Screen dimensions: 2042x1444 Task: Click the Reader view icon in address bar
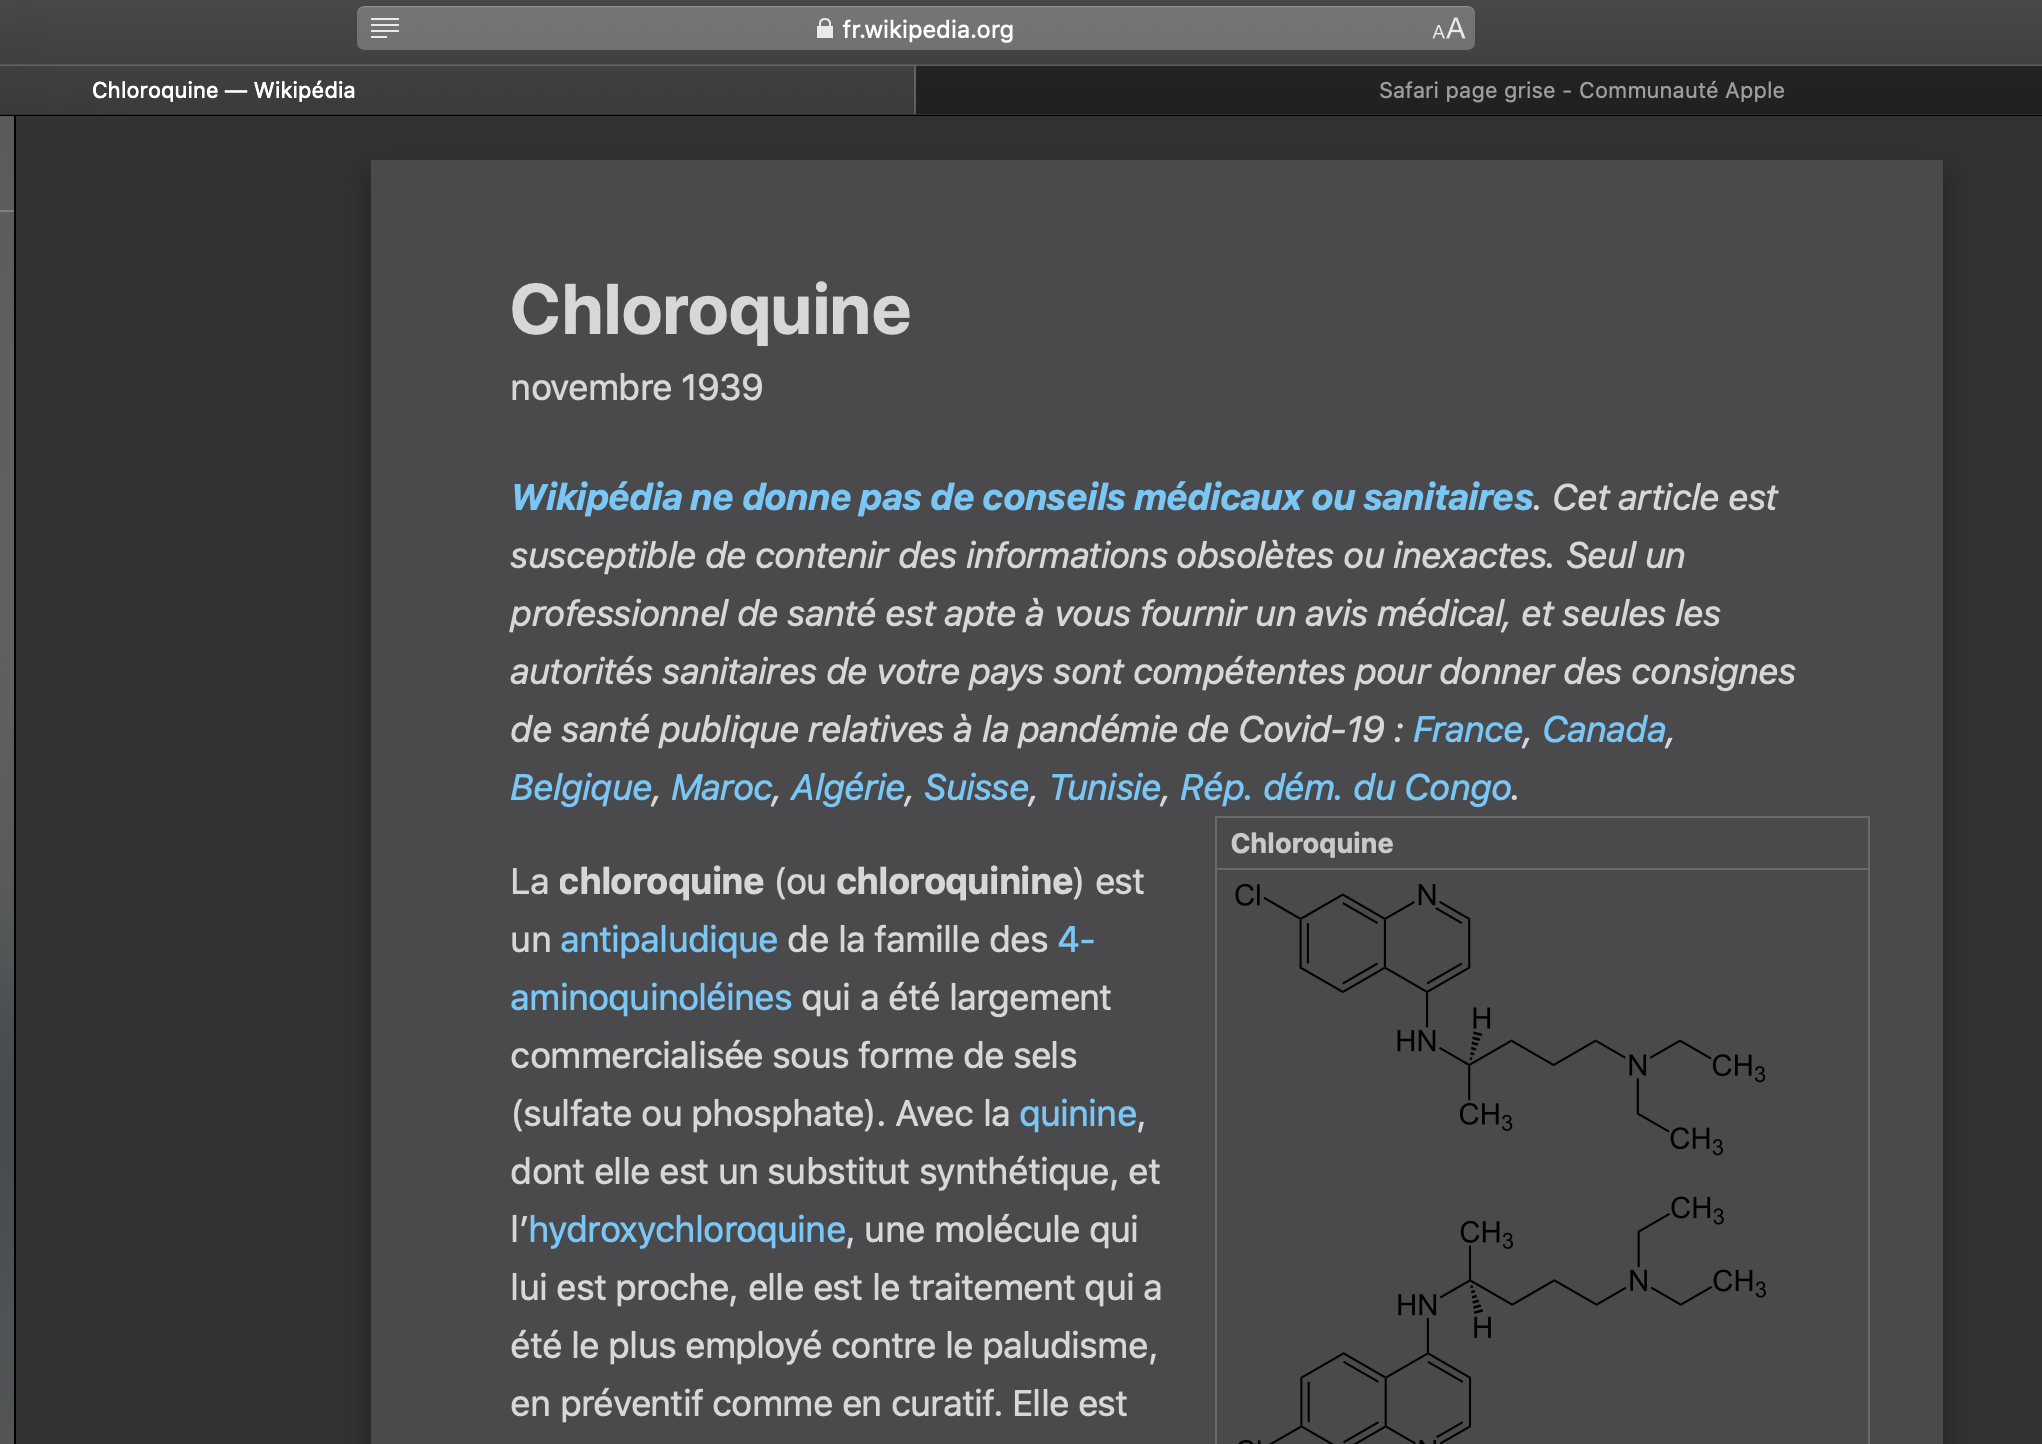point(385,29)
